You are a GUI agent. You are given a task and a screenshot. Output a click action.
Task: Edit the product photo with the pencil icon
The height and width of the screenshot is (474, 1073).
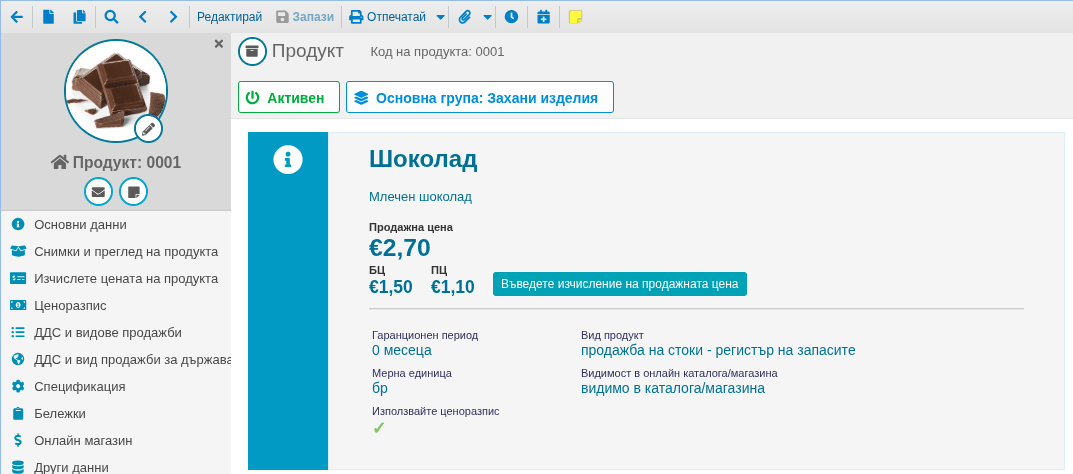[148, 128]
